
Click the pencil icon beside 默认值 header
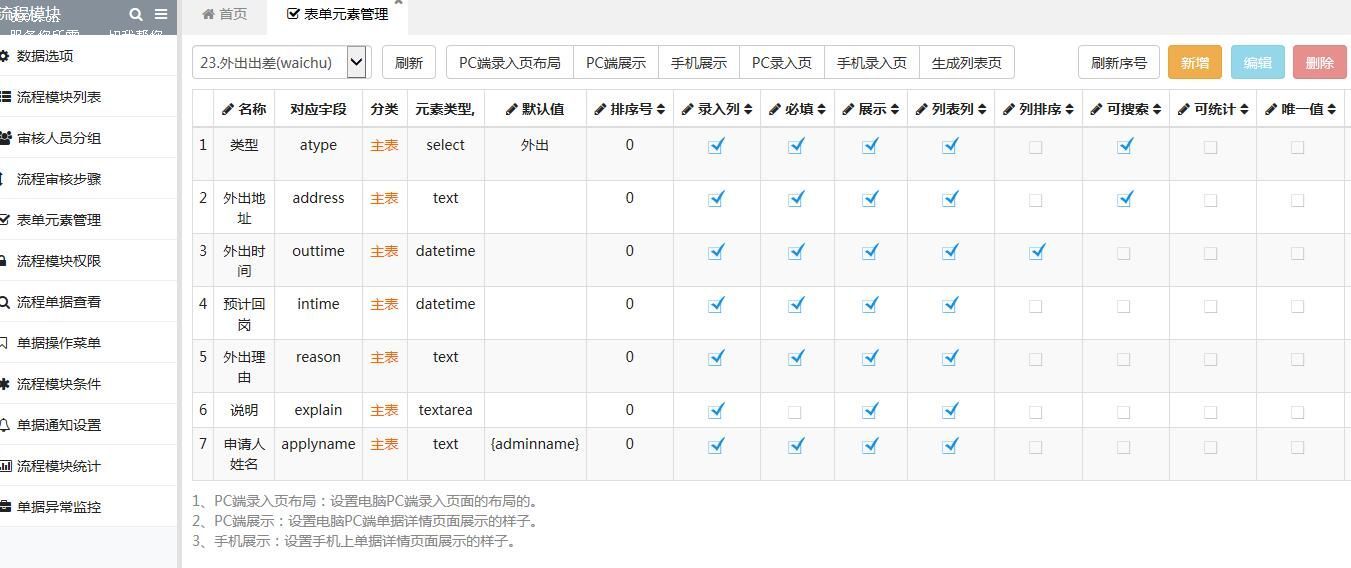(512, 109)
